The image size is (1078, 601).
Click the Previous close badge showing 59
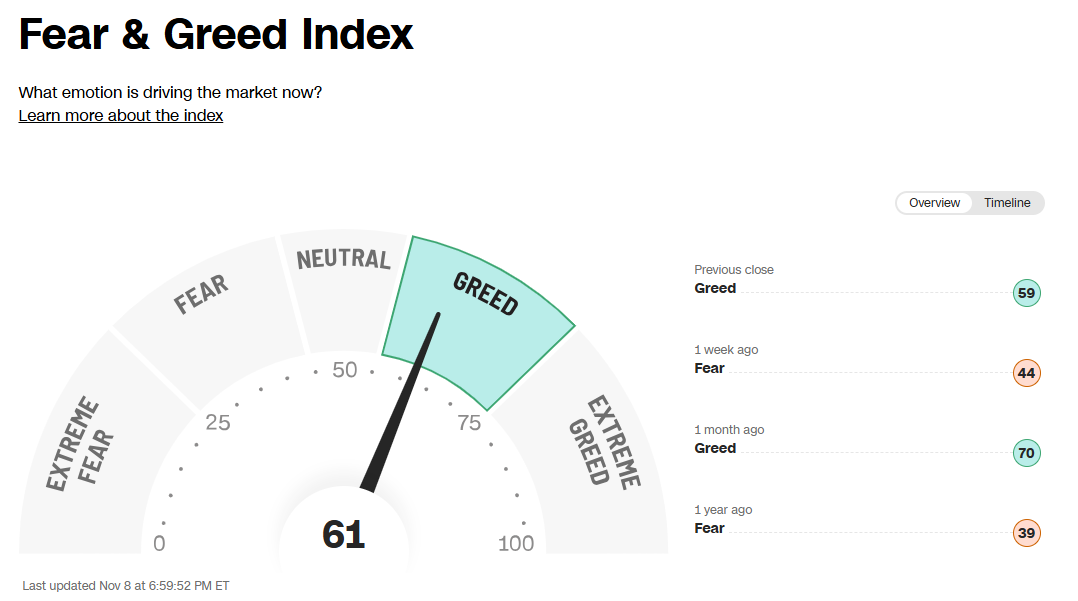pyautogui.click(x=1026, y=293)
